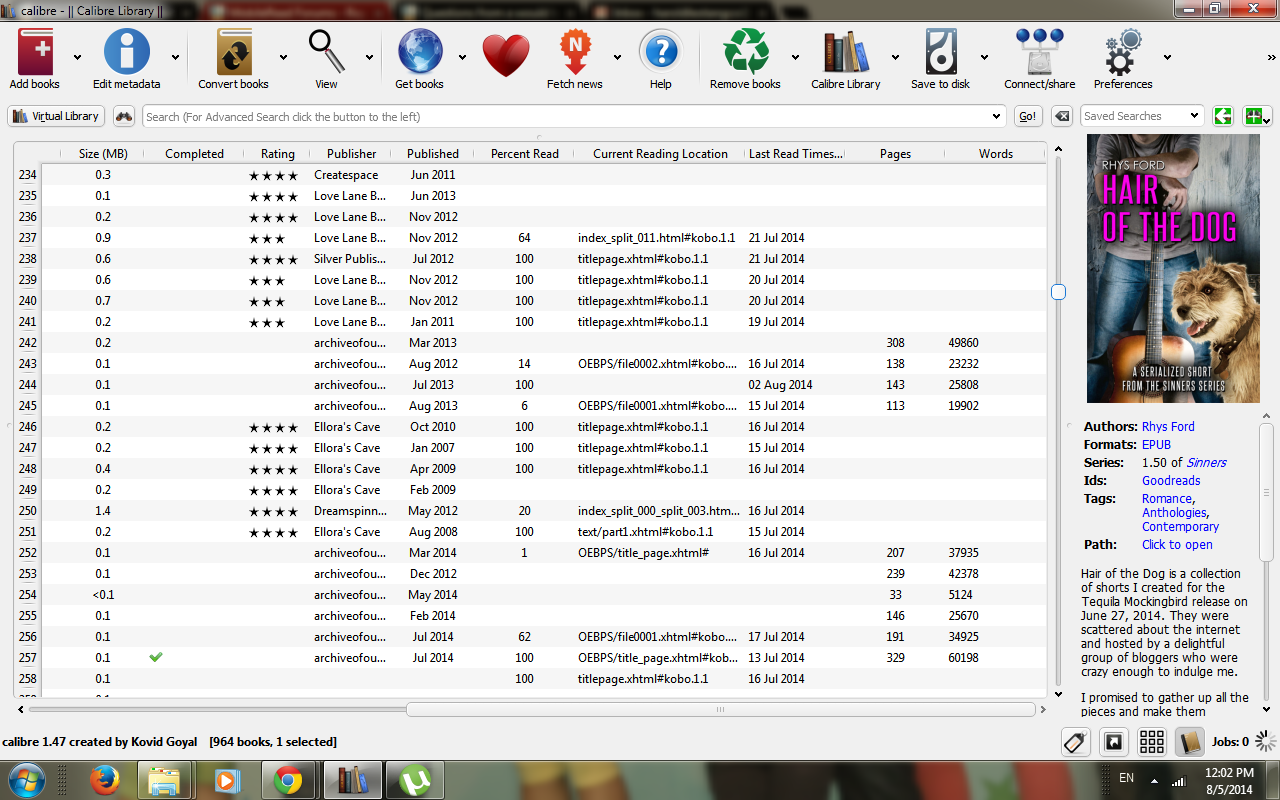This screenshot has height=800, width=1280.
Task: Sort by the Publisher column header
Action: point(351,154)
